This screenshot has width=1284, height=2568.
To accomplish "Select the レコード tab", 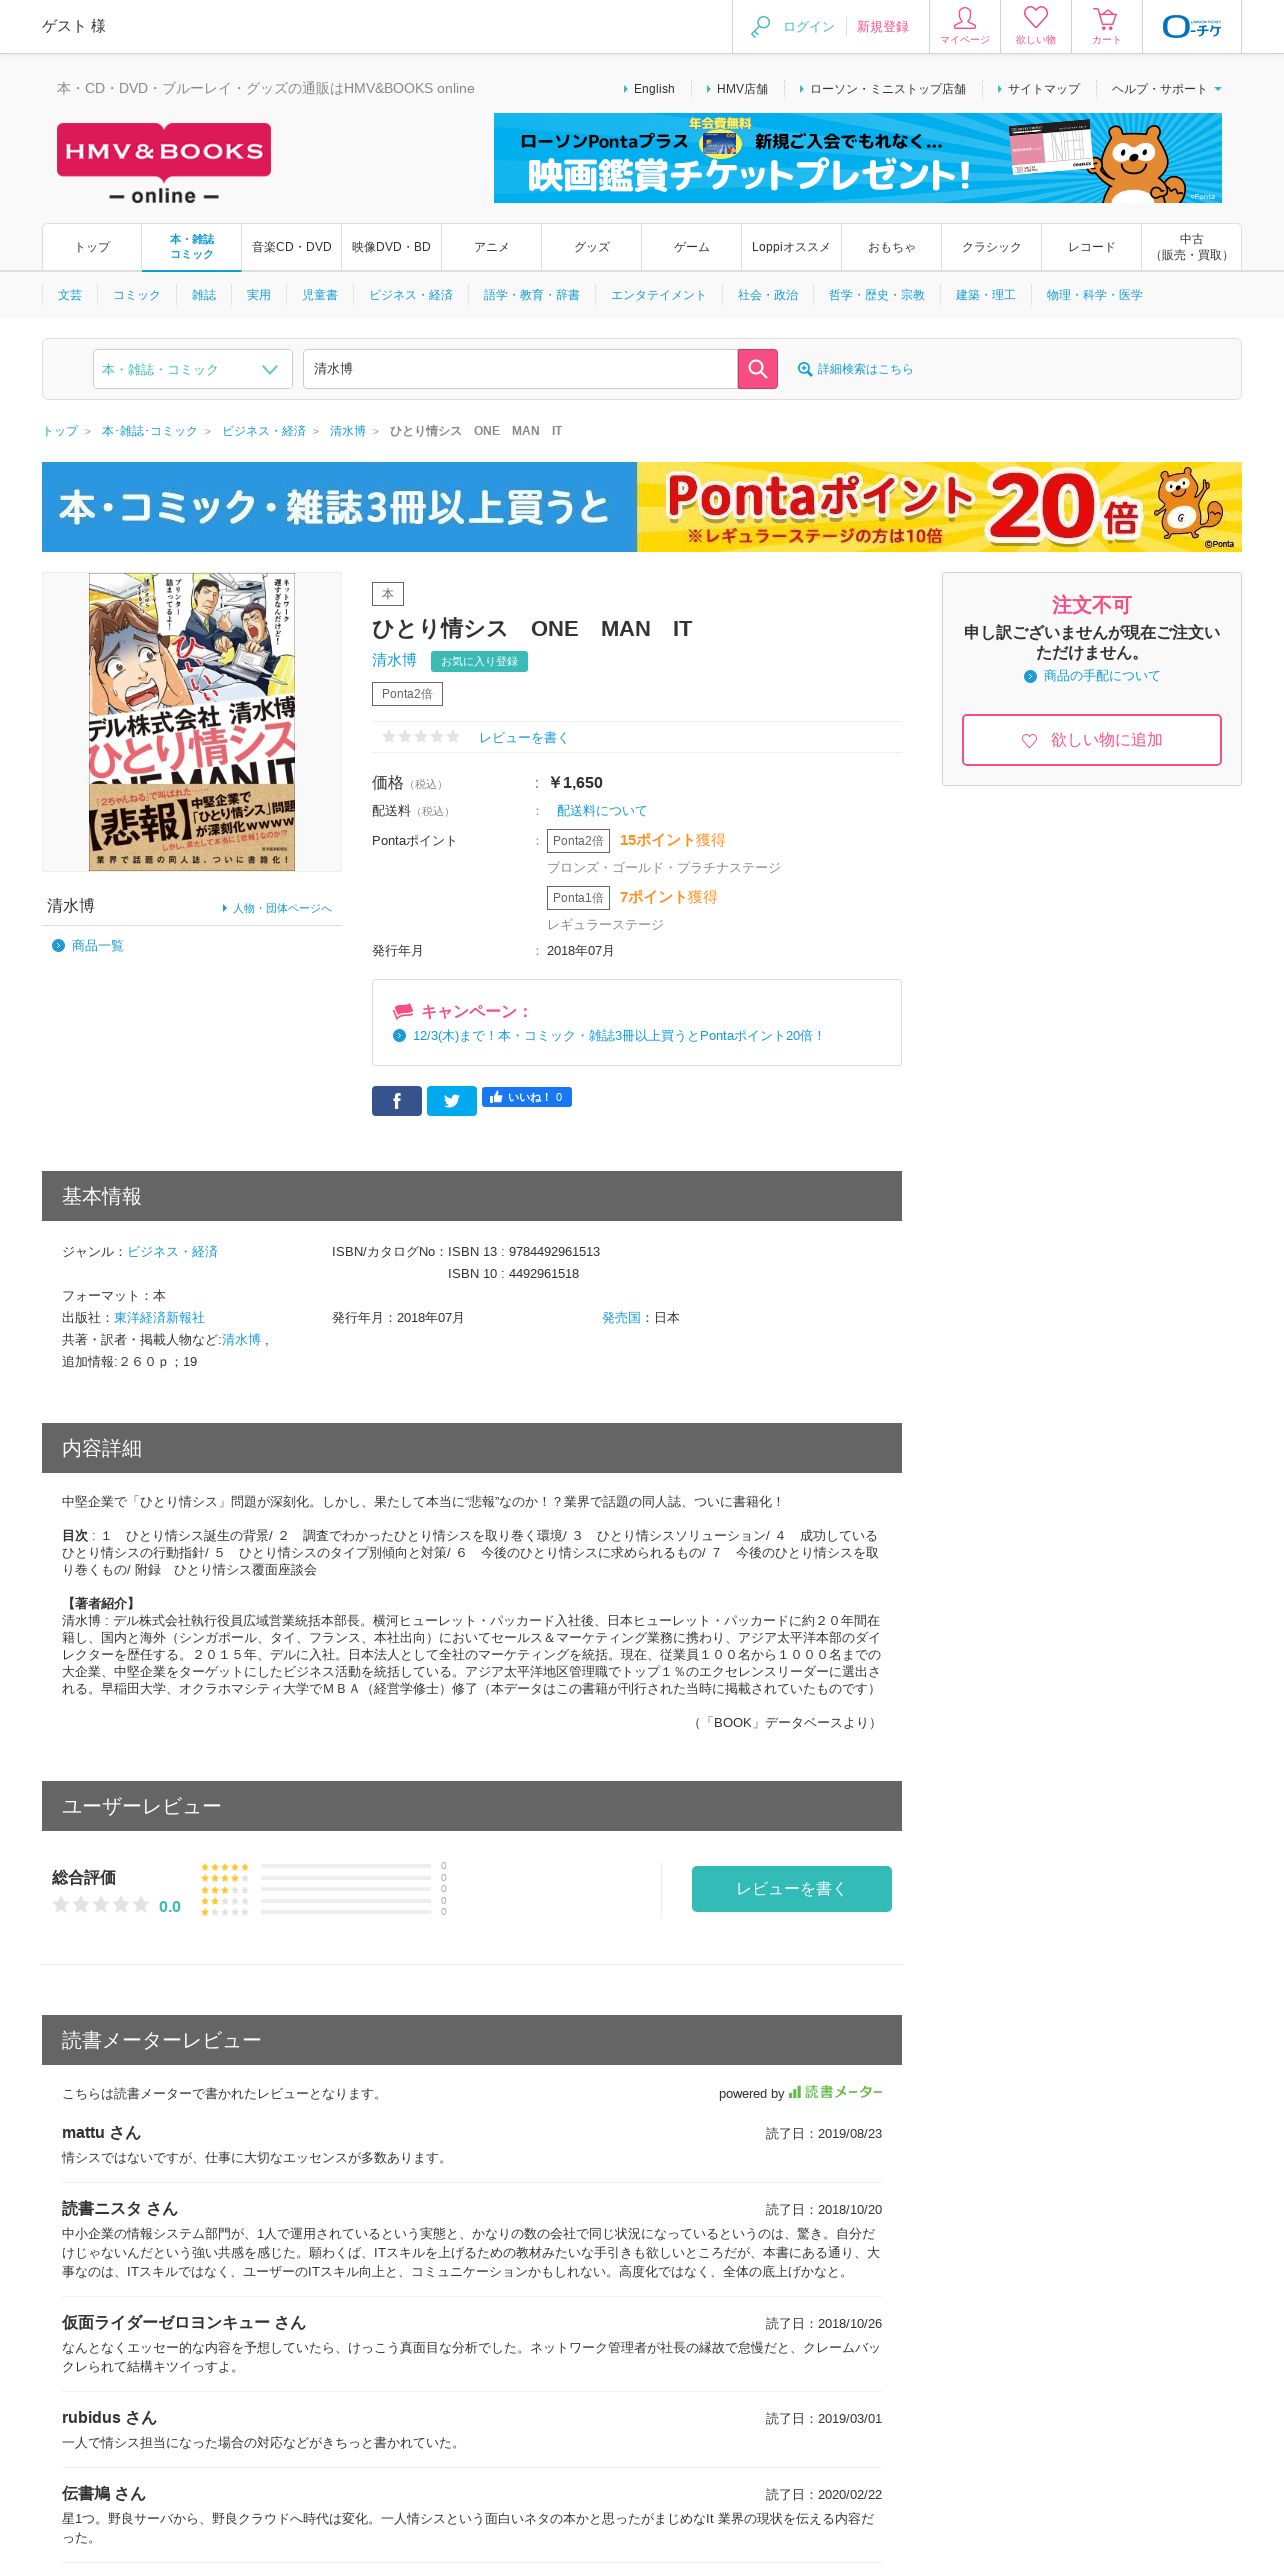I will [1091, 247].
